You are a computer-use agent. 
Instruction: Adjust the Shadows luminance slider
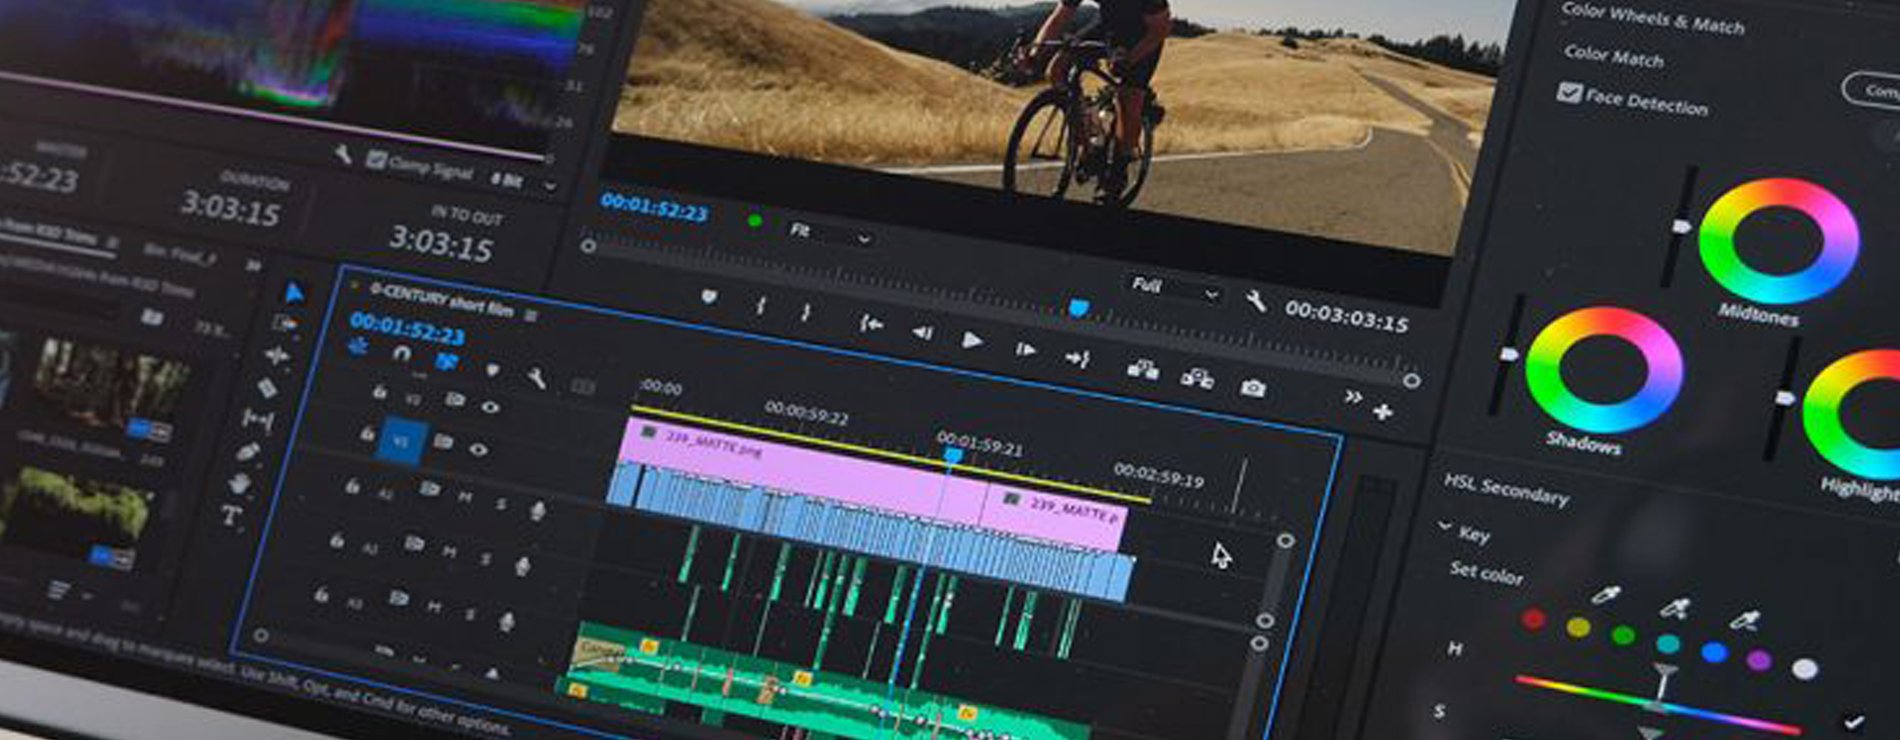pos(1508,354)
